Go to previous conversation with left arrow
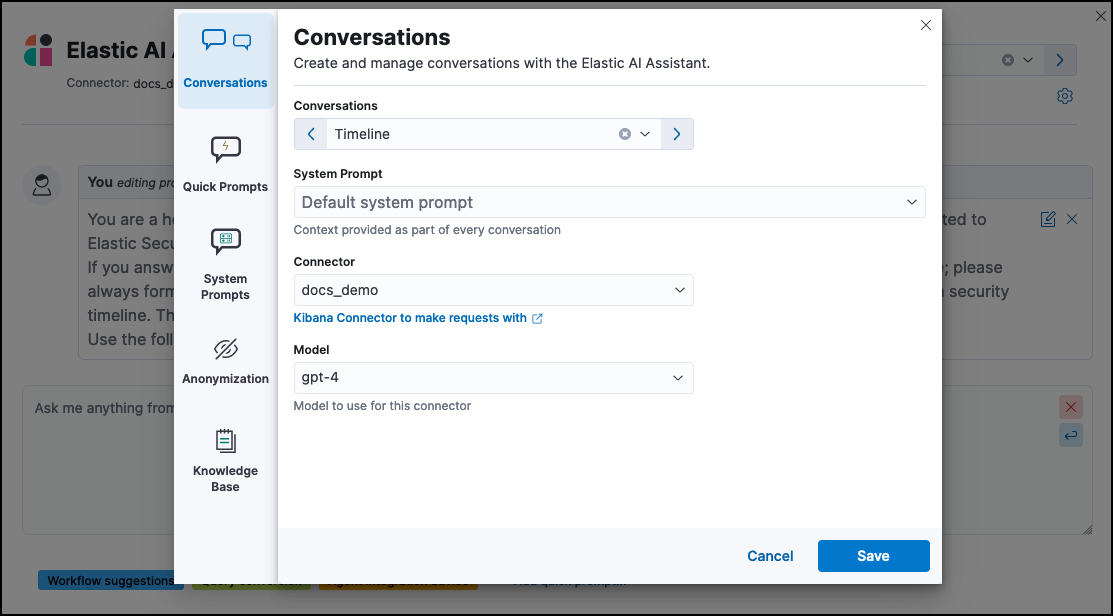This screenshot has height=616, width=1113. coord(310,133)
